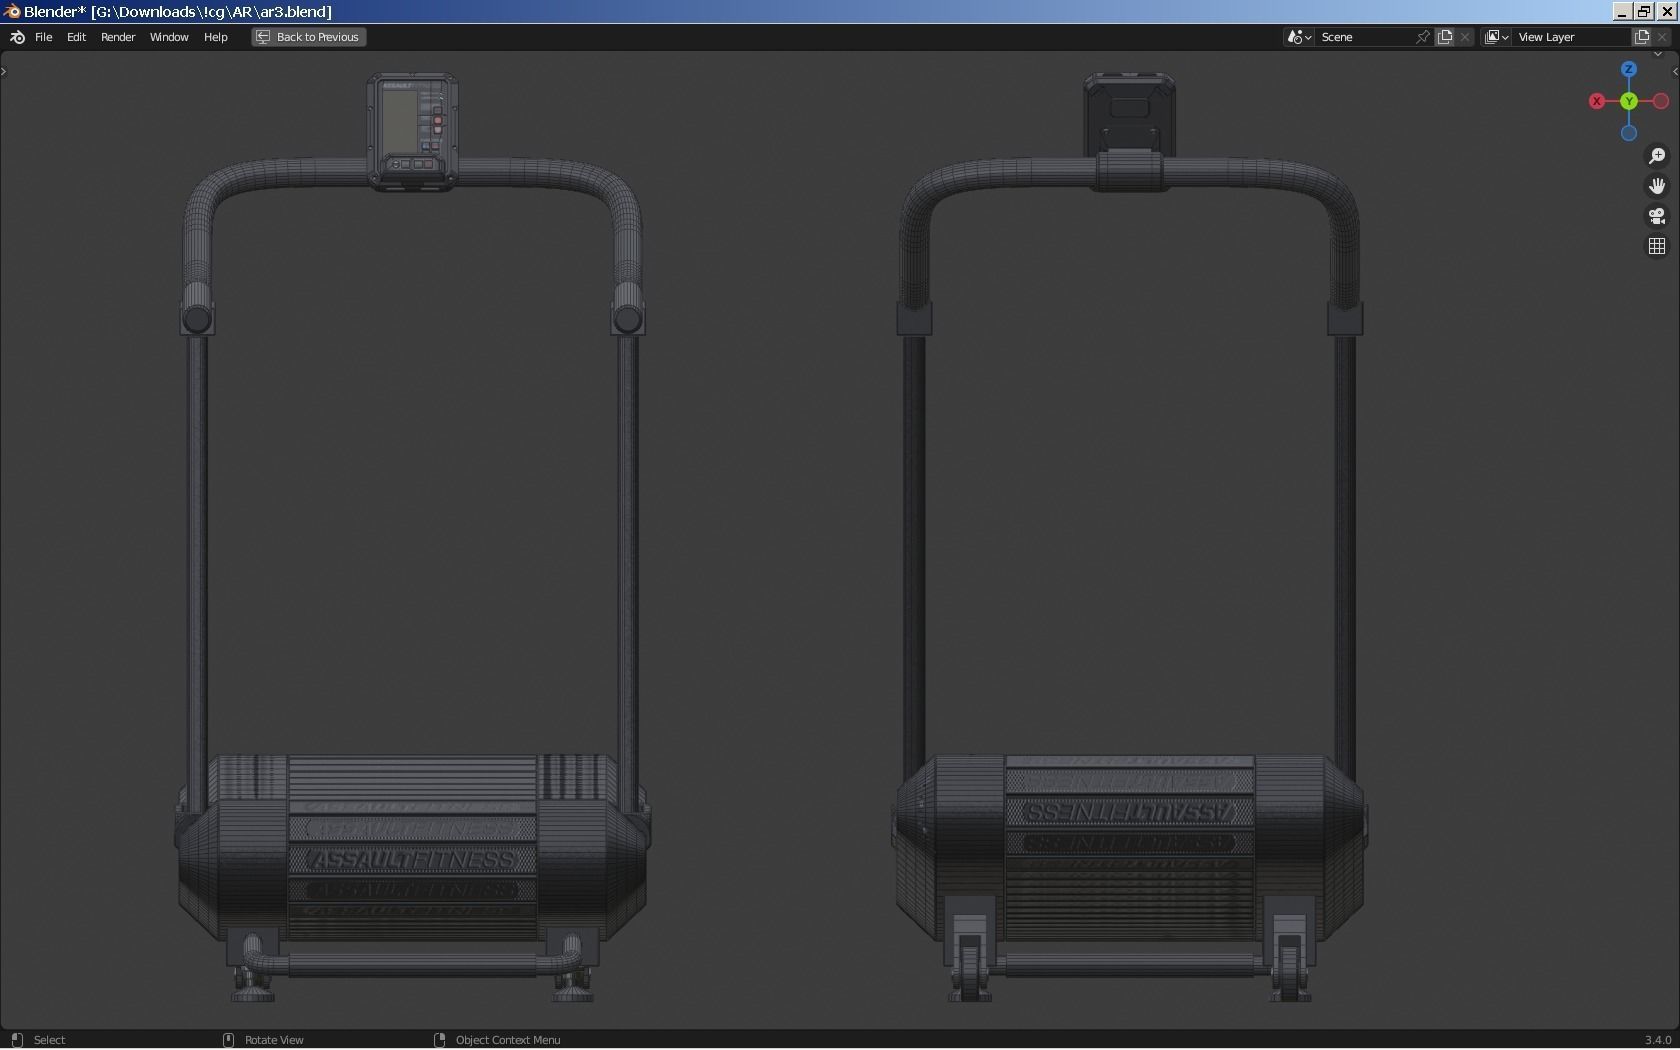The image size is (1680, 1050).
Task: Click the negative Z sphere on the gizmo
Action: coord(1629,133)
